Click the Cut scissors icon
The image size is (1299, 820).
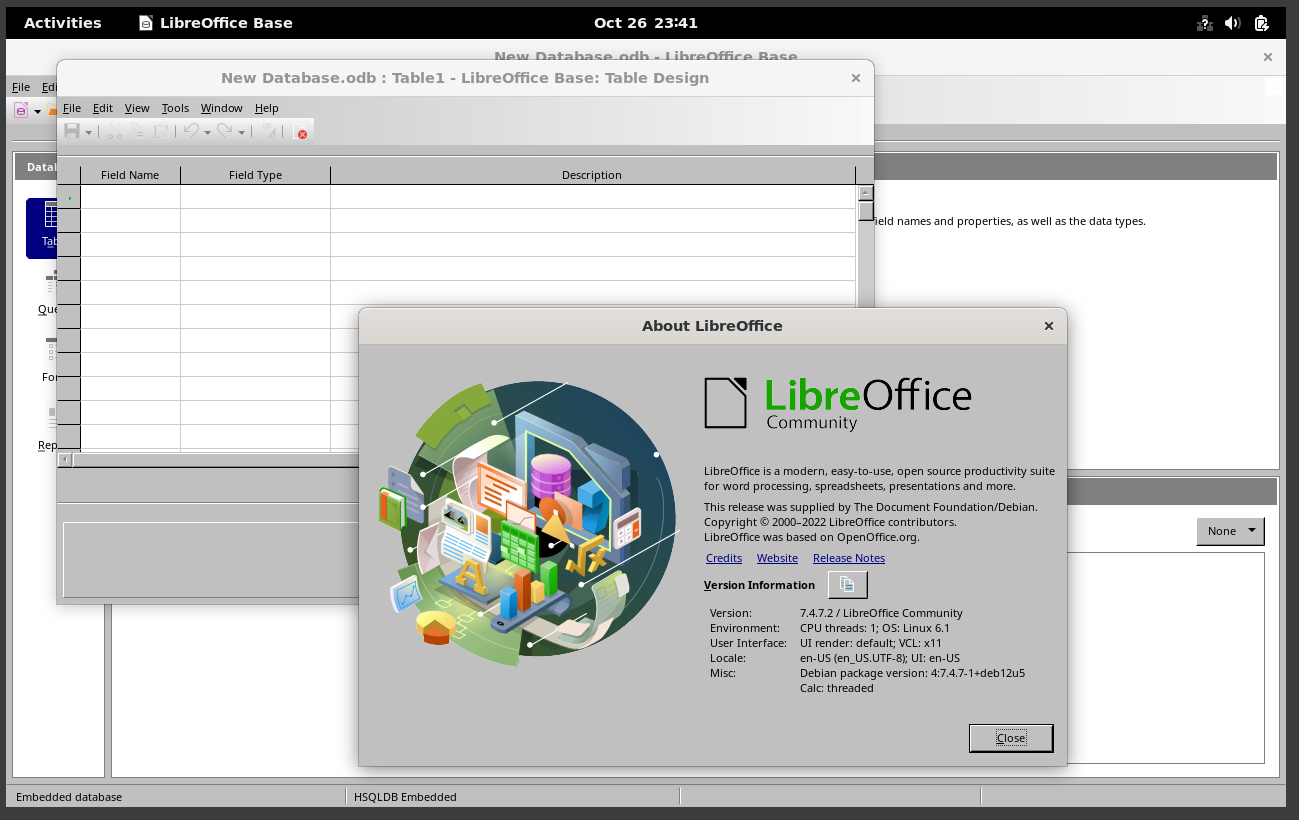click(x=114, y=131)
